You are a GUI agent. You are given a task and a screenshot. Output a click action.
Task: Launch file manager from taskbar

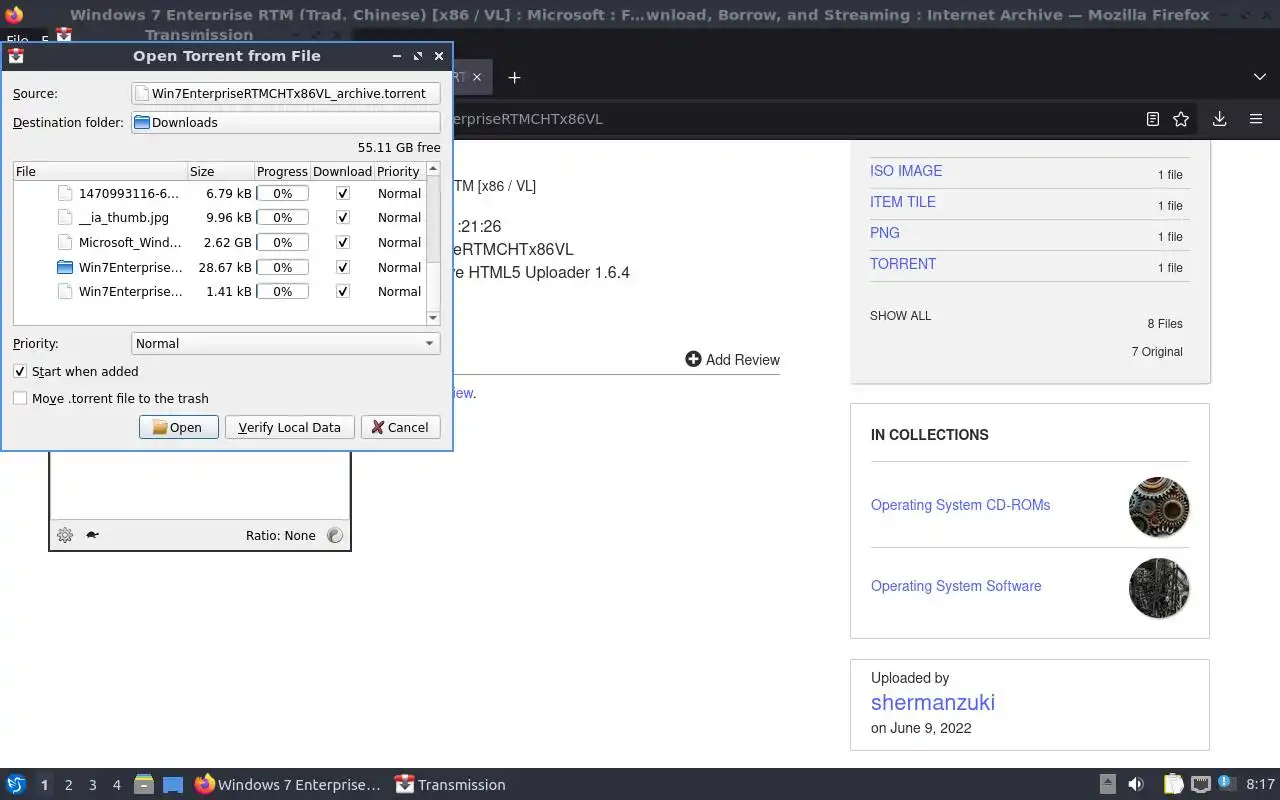[143, 785]
